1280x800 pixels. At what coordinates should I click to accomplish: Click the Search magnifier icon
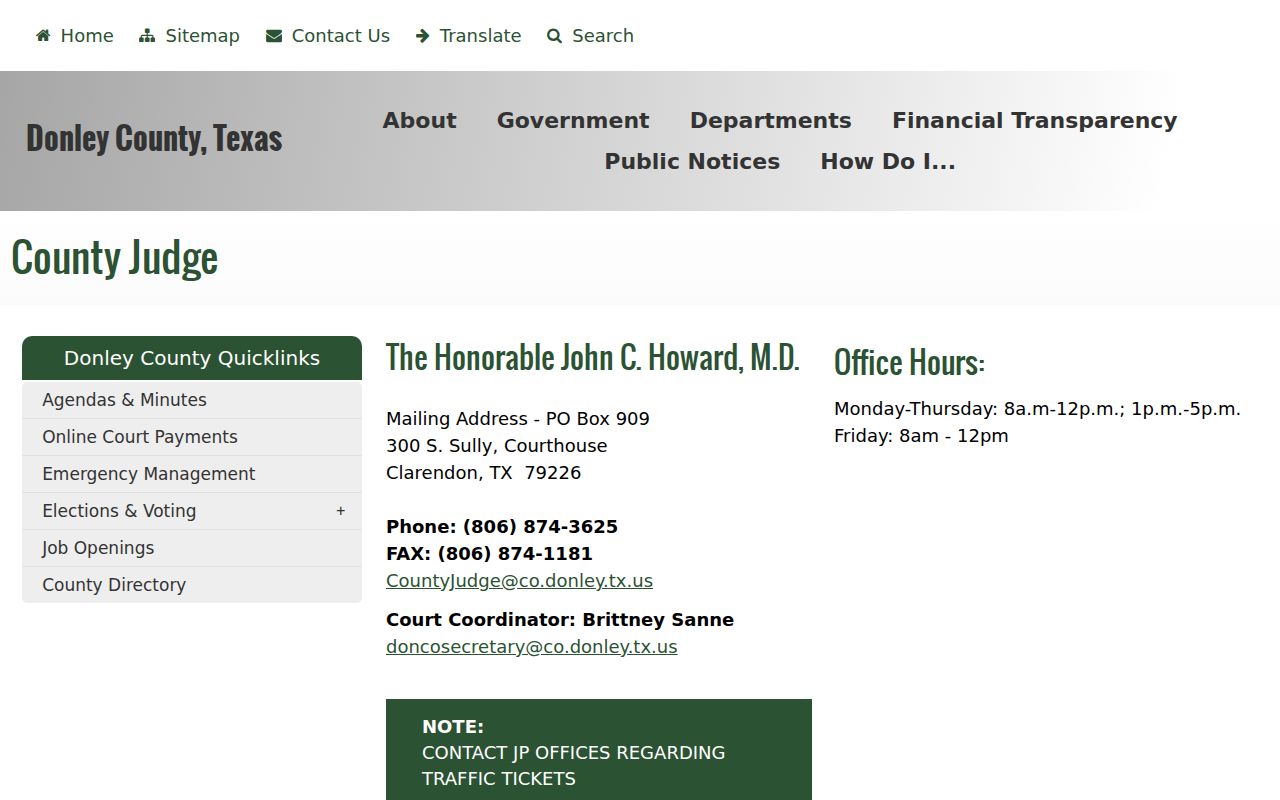point(555,36)
